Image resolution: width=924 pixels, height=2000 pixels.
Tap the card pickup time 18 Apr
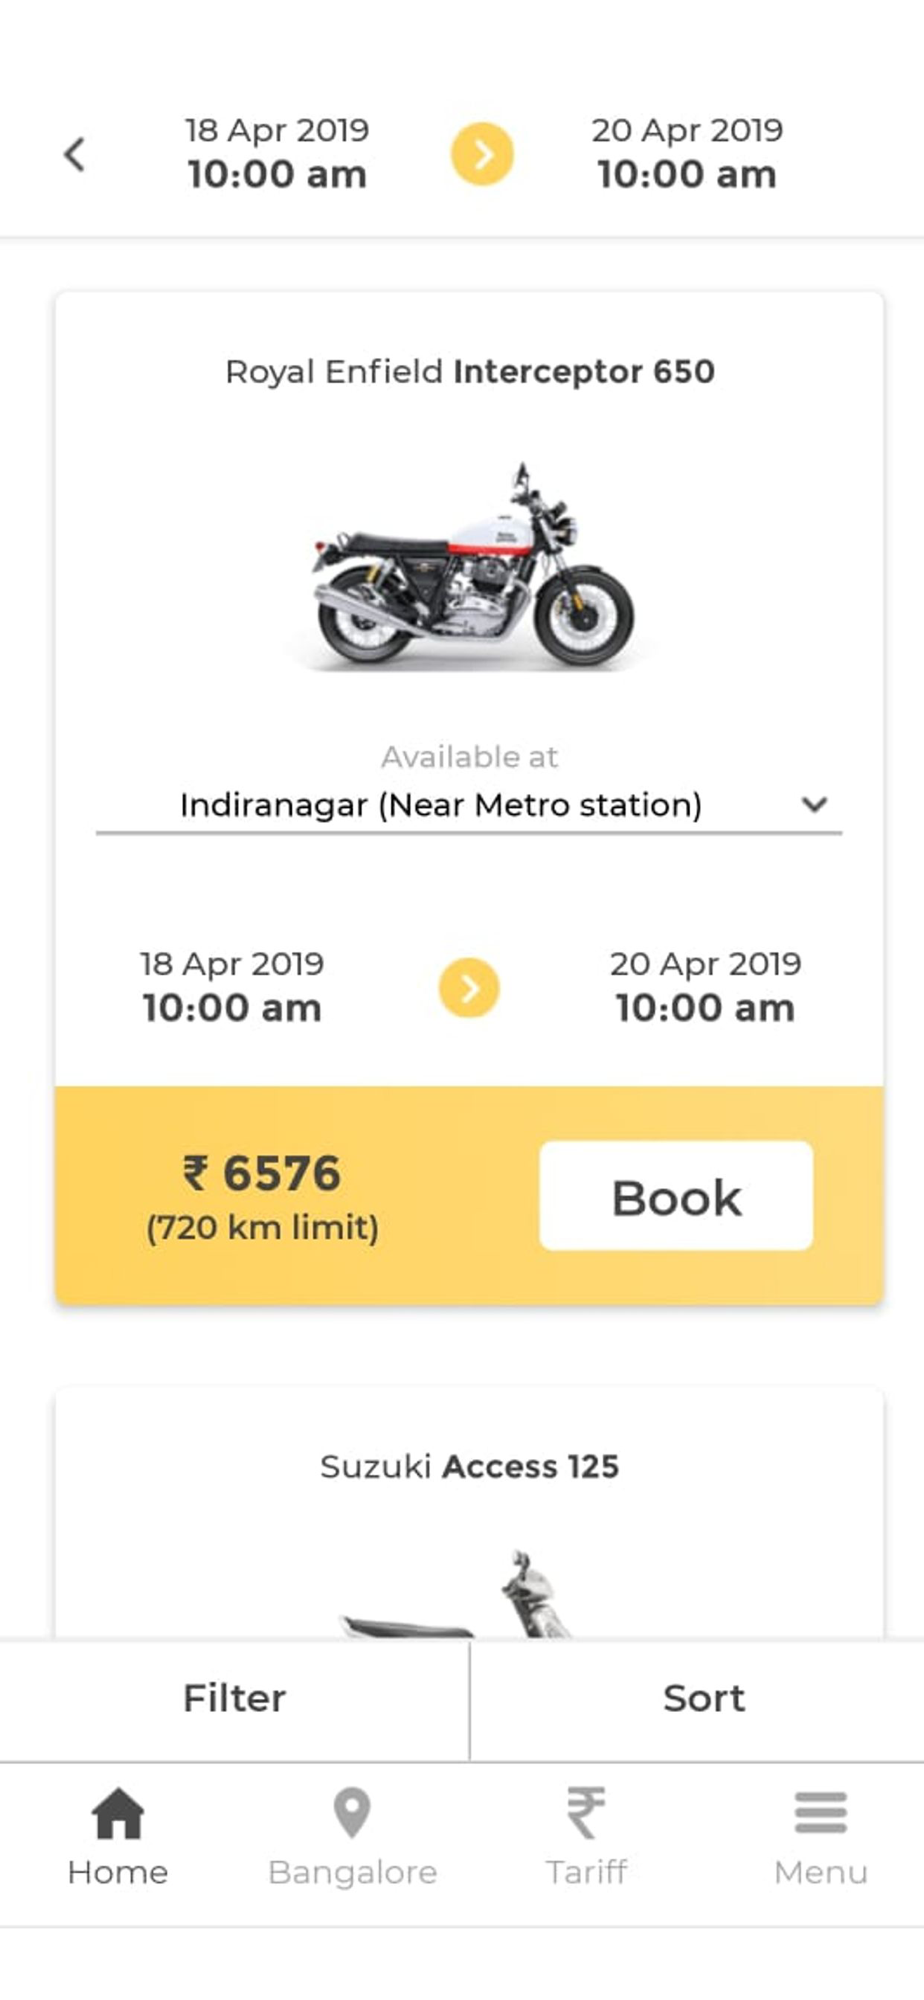click(x=232, y=987)
